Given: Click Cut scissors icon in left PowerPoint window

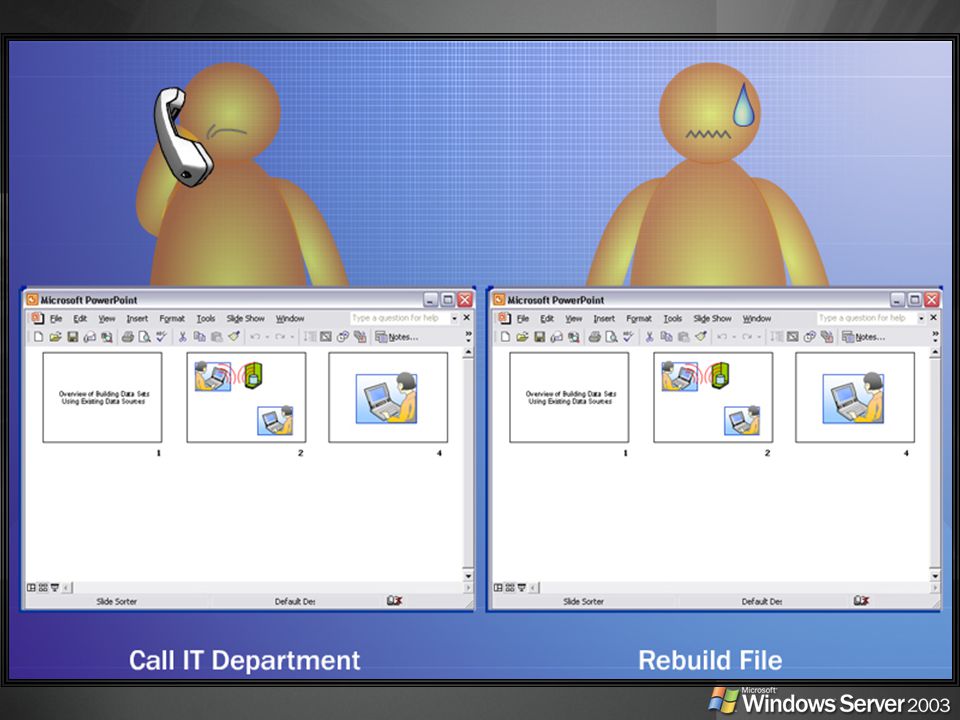Looking at the screenshot, I should click(182, 337).
